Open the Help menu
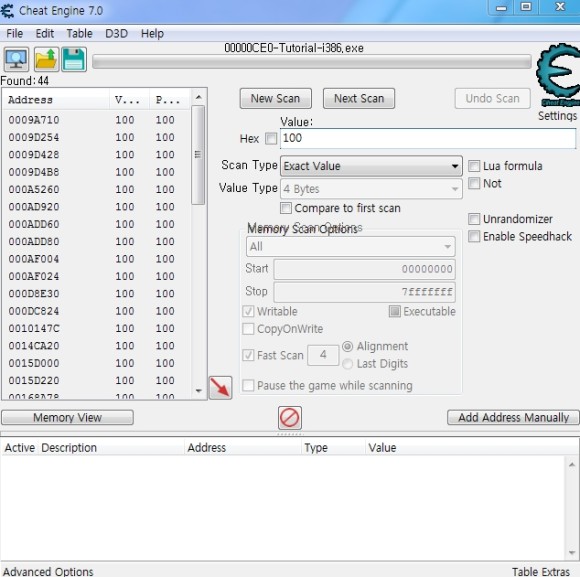This screenshot has width=580, height=577. pos(152,34)
